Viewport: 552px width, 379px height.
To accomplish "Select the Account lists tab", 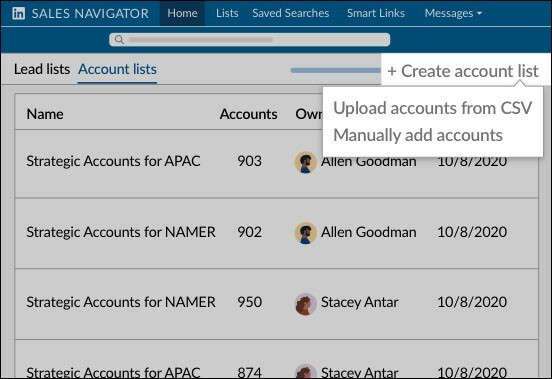I will (117, 69).
